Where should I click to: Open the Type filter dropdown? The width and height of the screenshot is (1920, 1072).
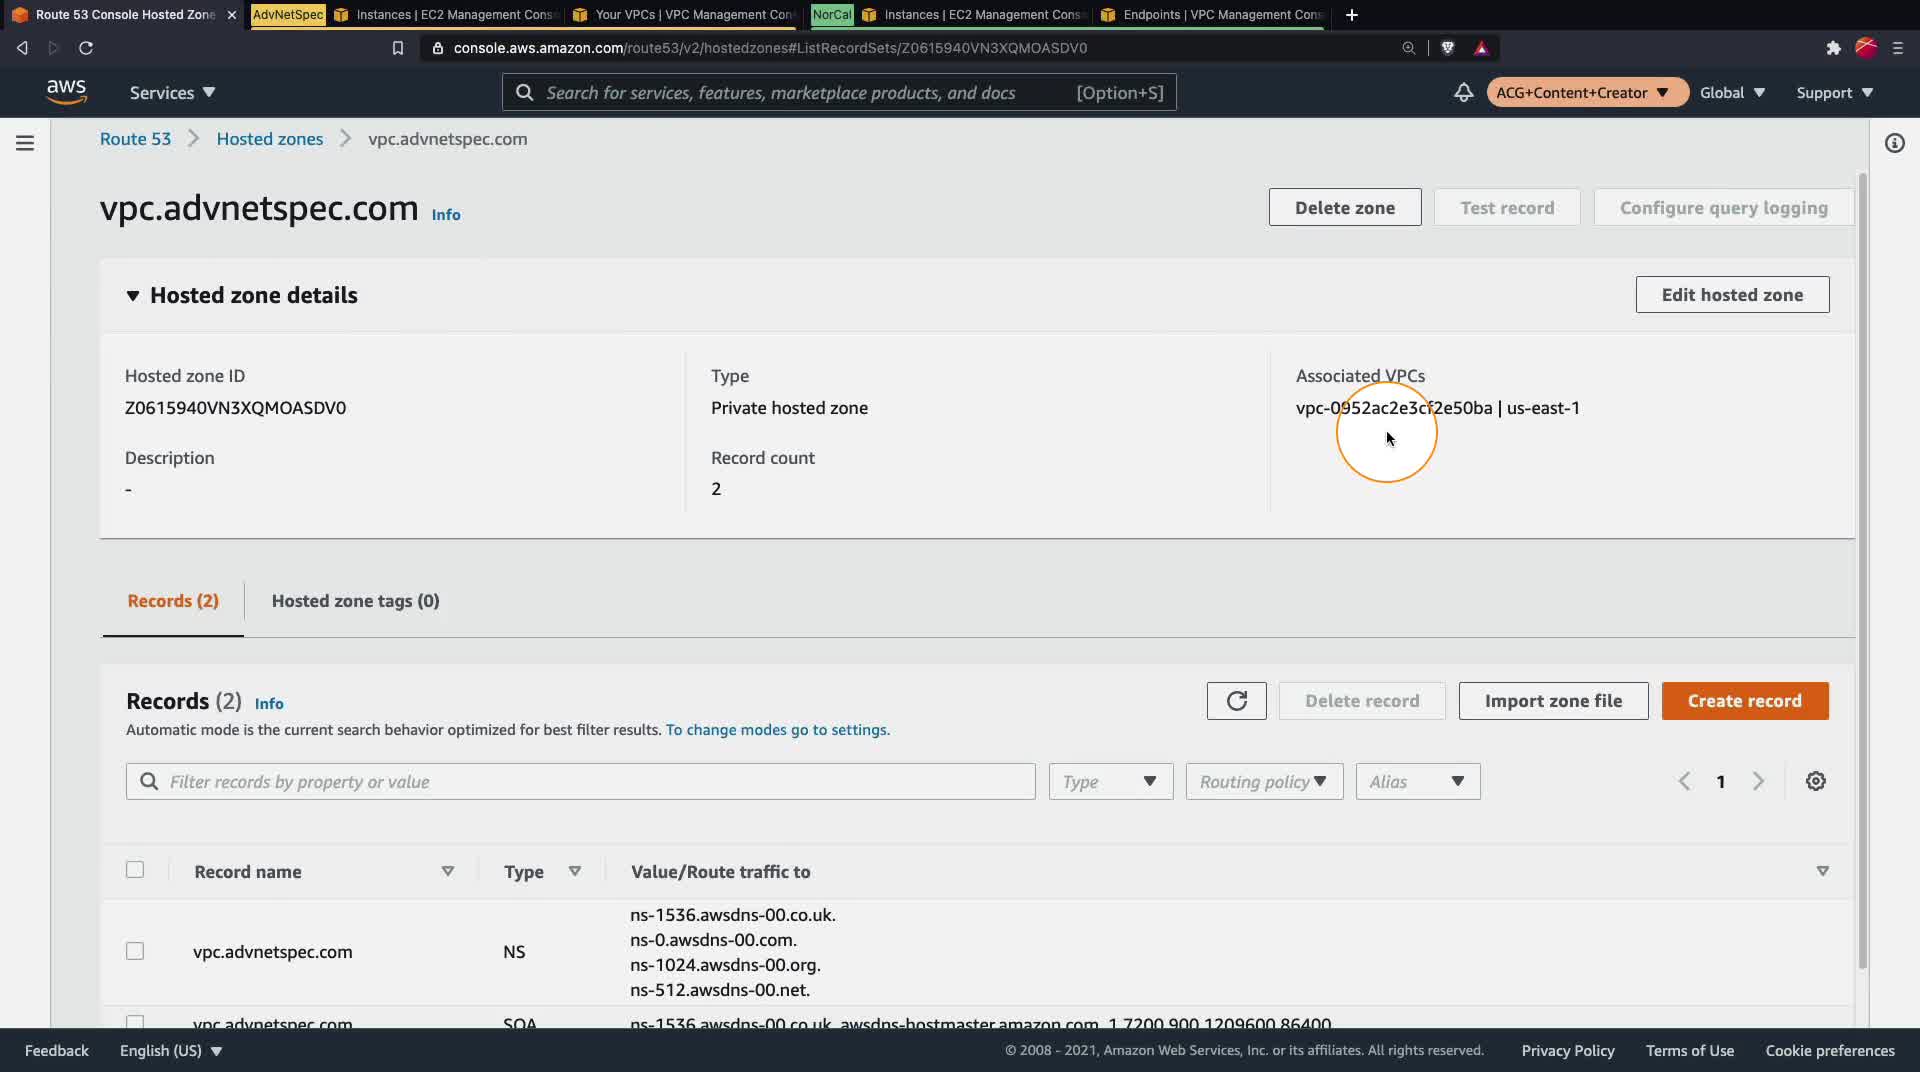[x=1110, y=781]
